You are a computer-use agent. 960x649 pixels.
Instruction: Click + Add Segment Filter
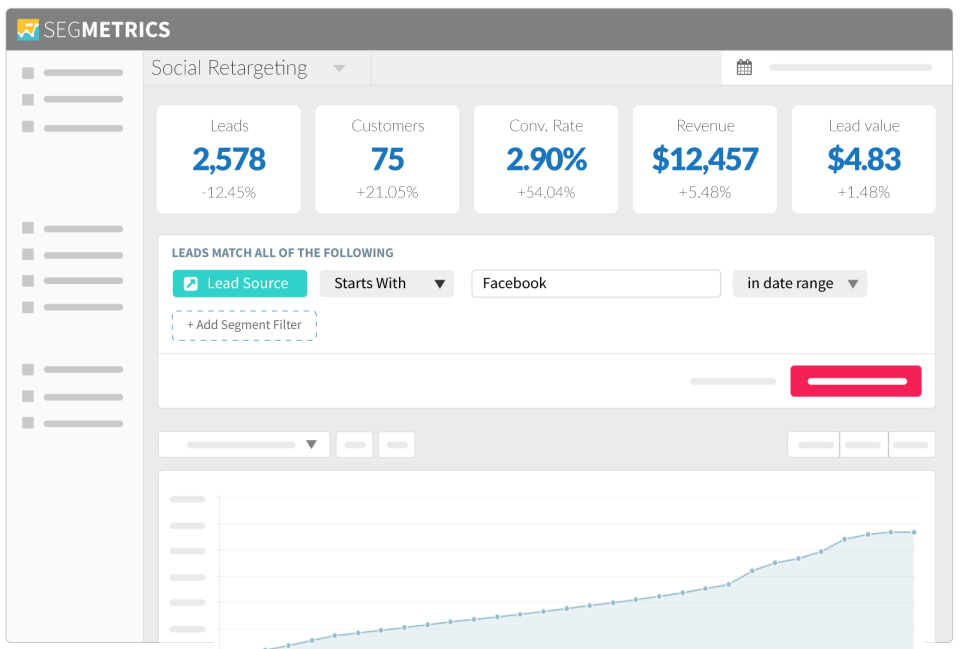click(244, 325)
